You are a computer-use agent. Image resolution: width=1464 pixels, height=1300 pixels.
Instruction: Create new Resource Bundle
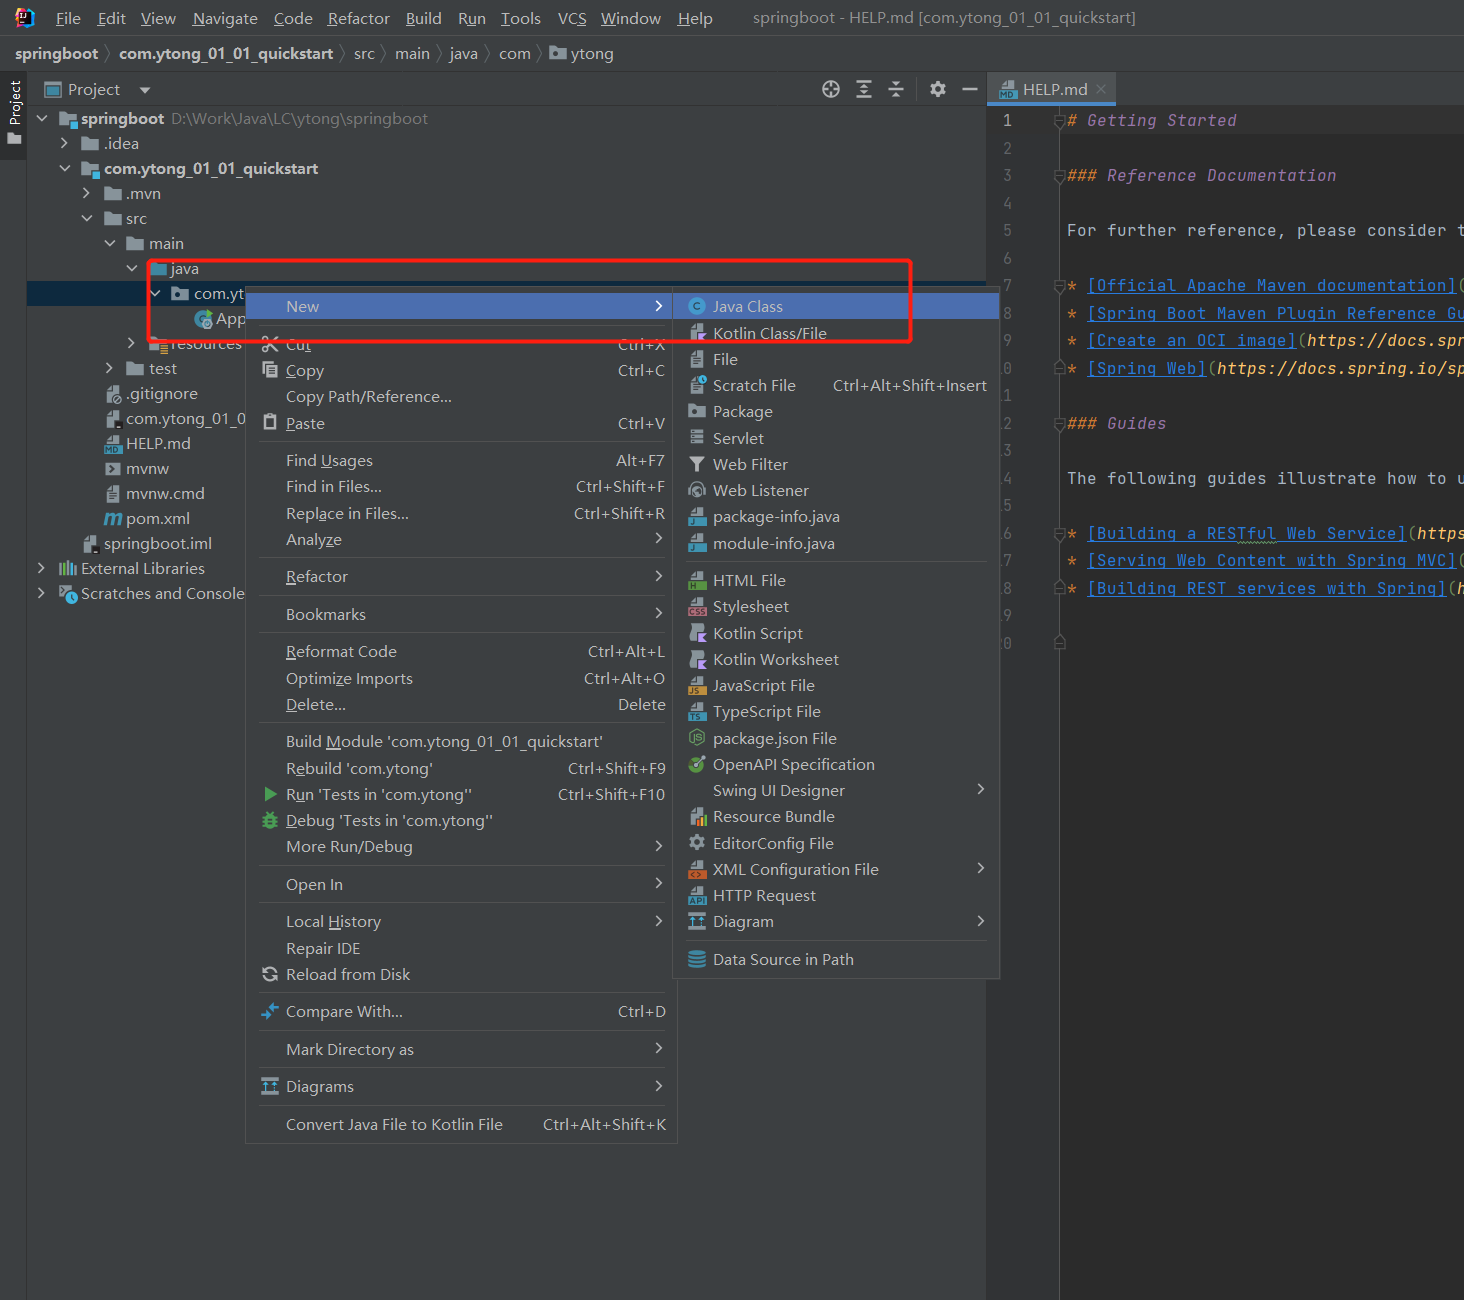[836, 816]
